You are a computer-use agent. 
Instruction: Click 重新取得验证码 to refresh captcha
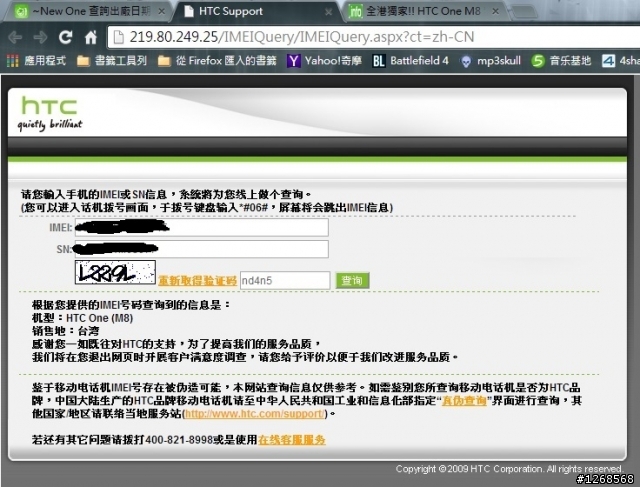coord(198,281)
